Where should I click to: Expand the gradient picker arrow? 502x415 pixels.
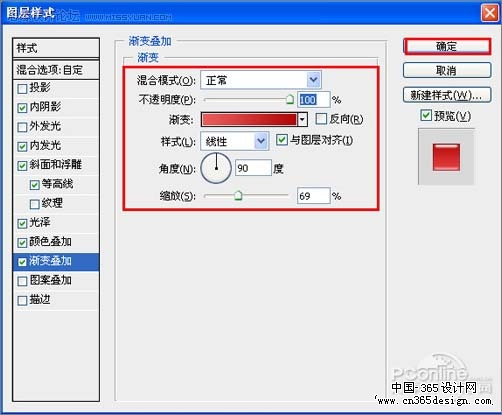(302, 119)
